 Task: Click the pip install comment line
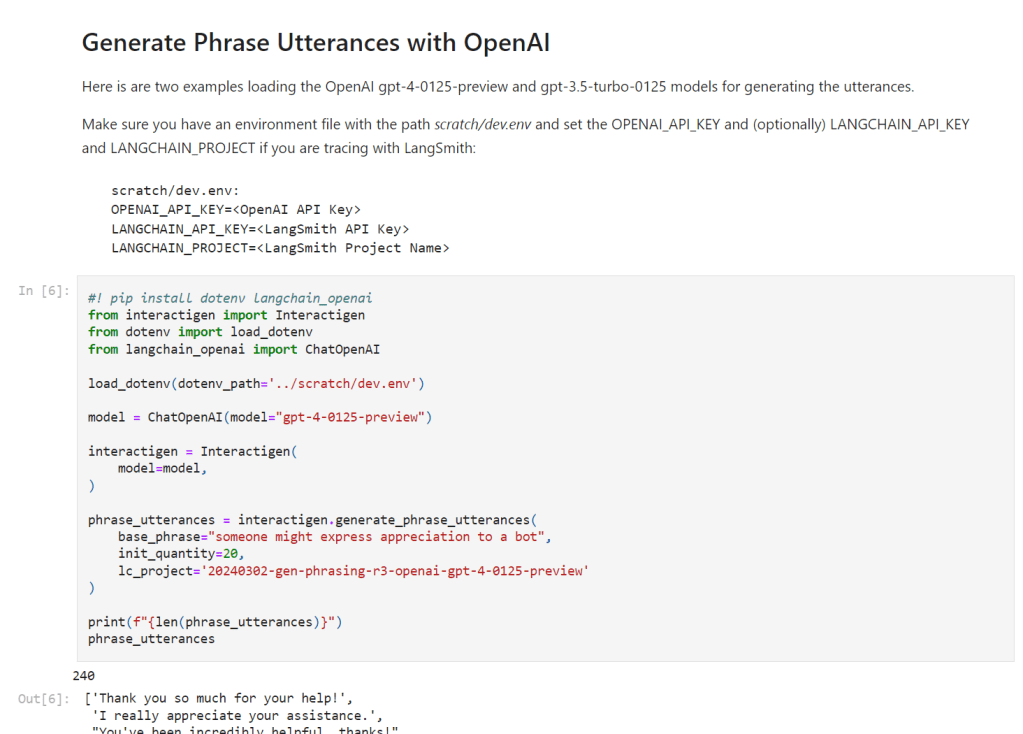pos(230,298)
